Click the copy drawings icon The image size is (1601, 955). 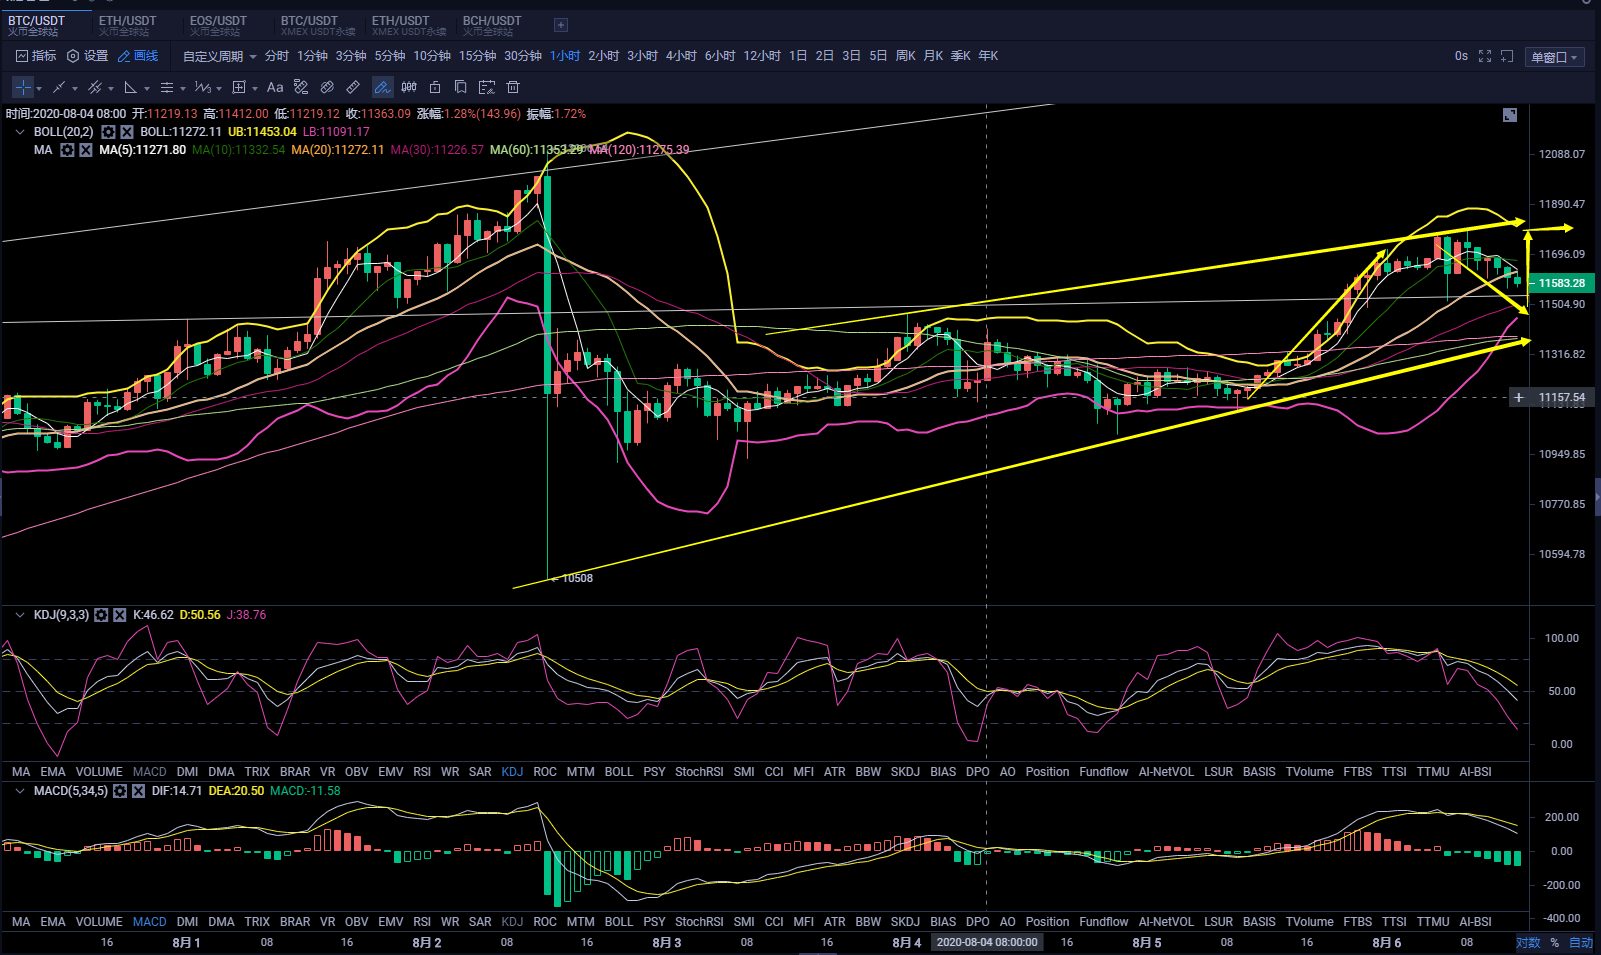[461, 87]
